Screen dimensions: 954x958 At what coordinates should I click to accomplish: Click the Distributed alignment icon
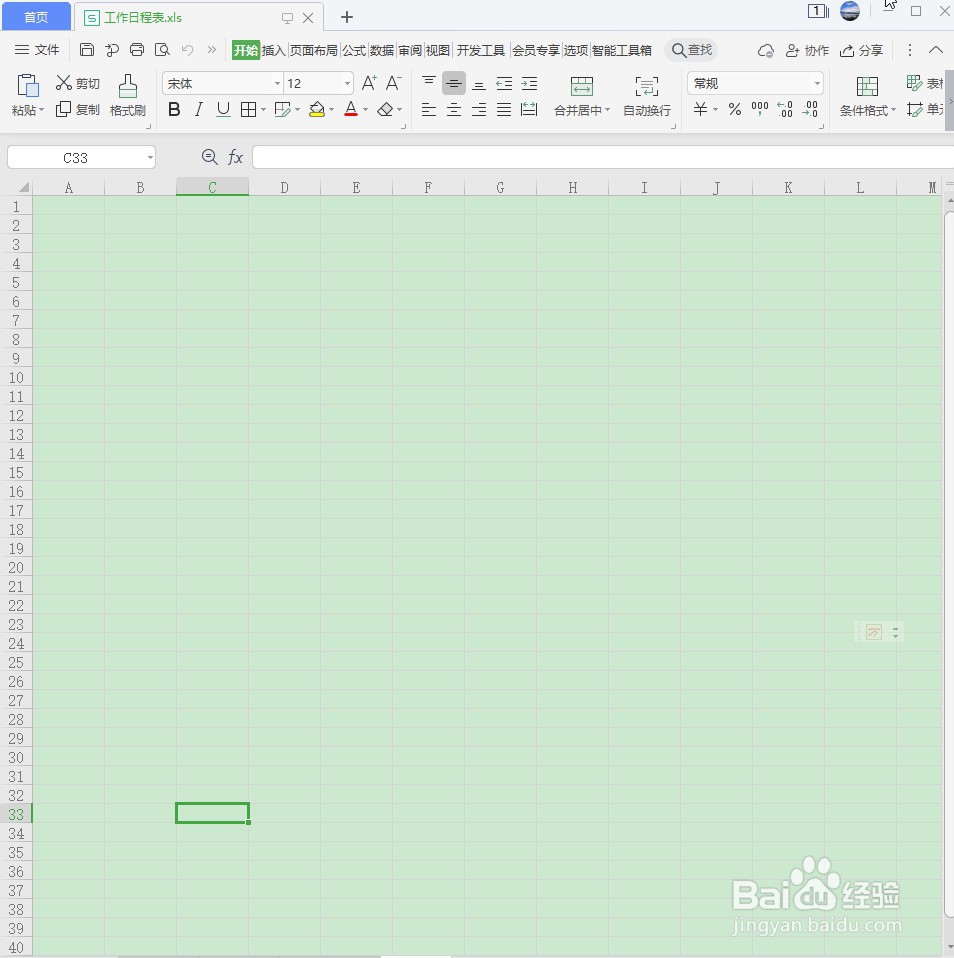[529, 109]
